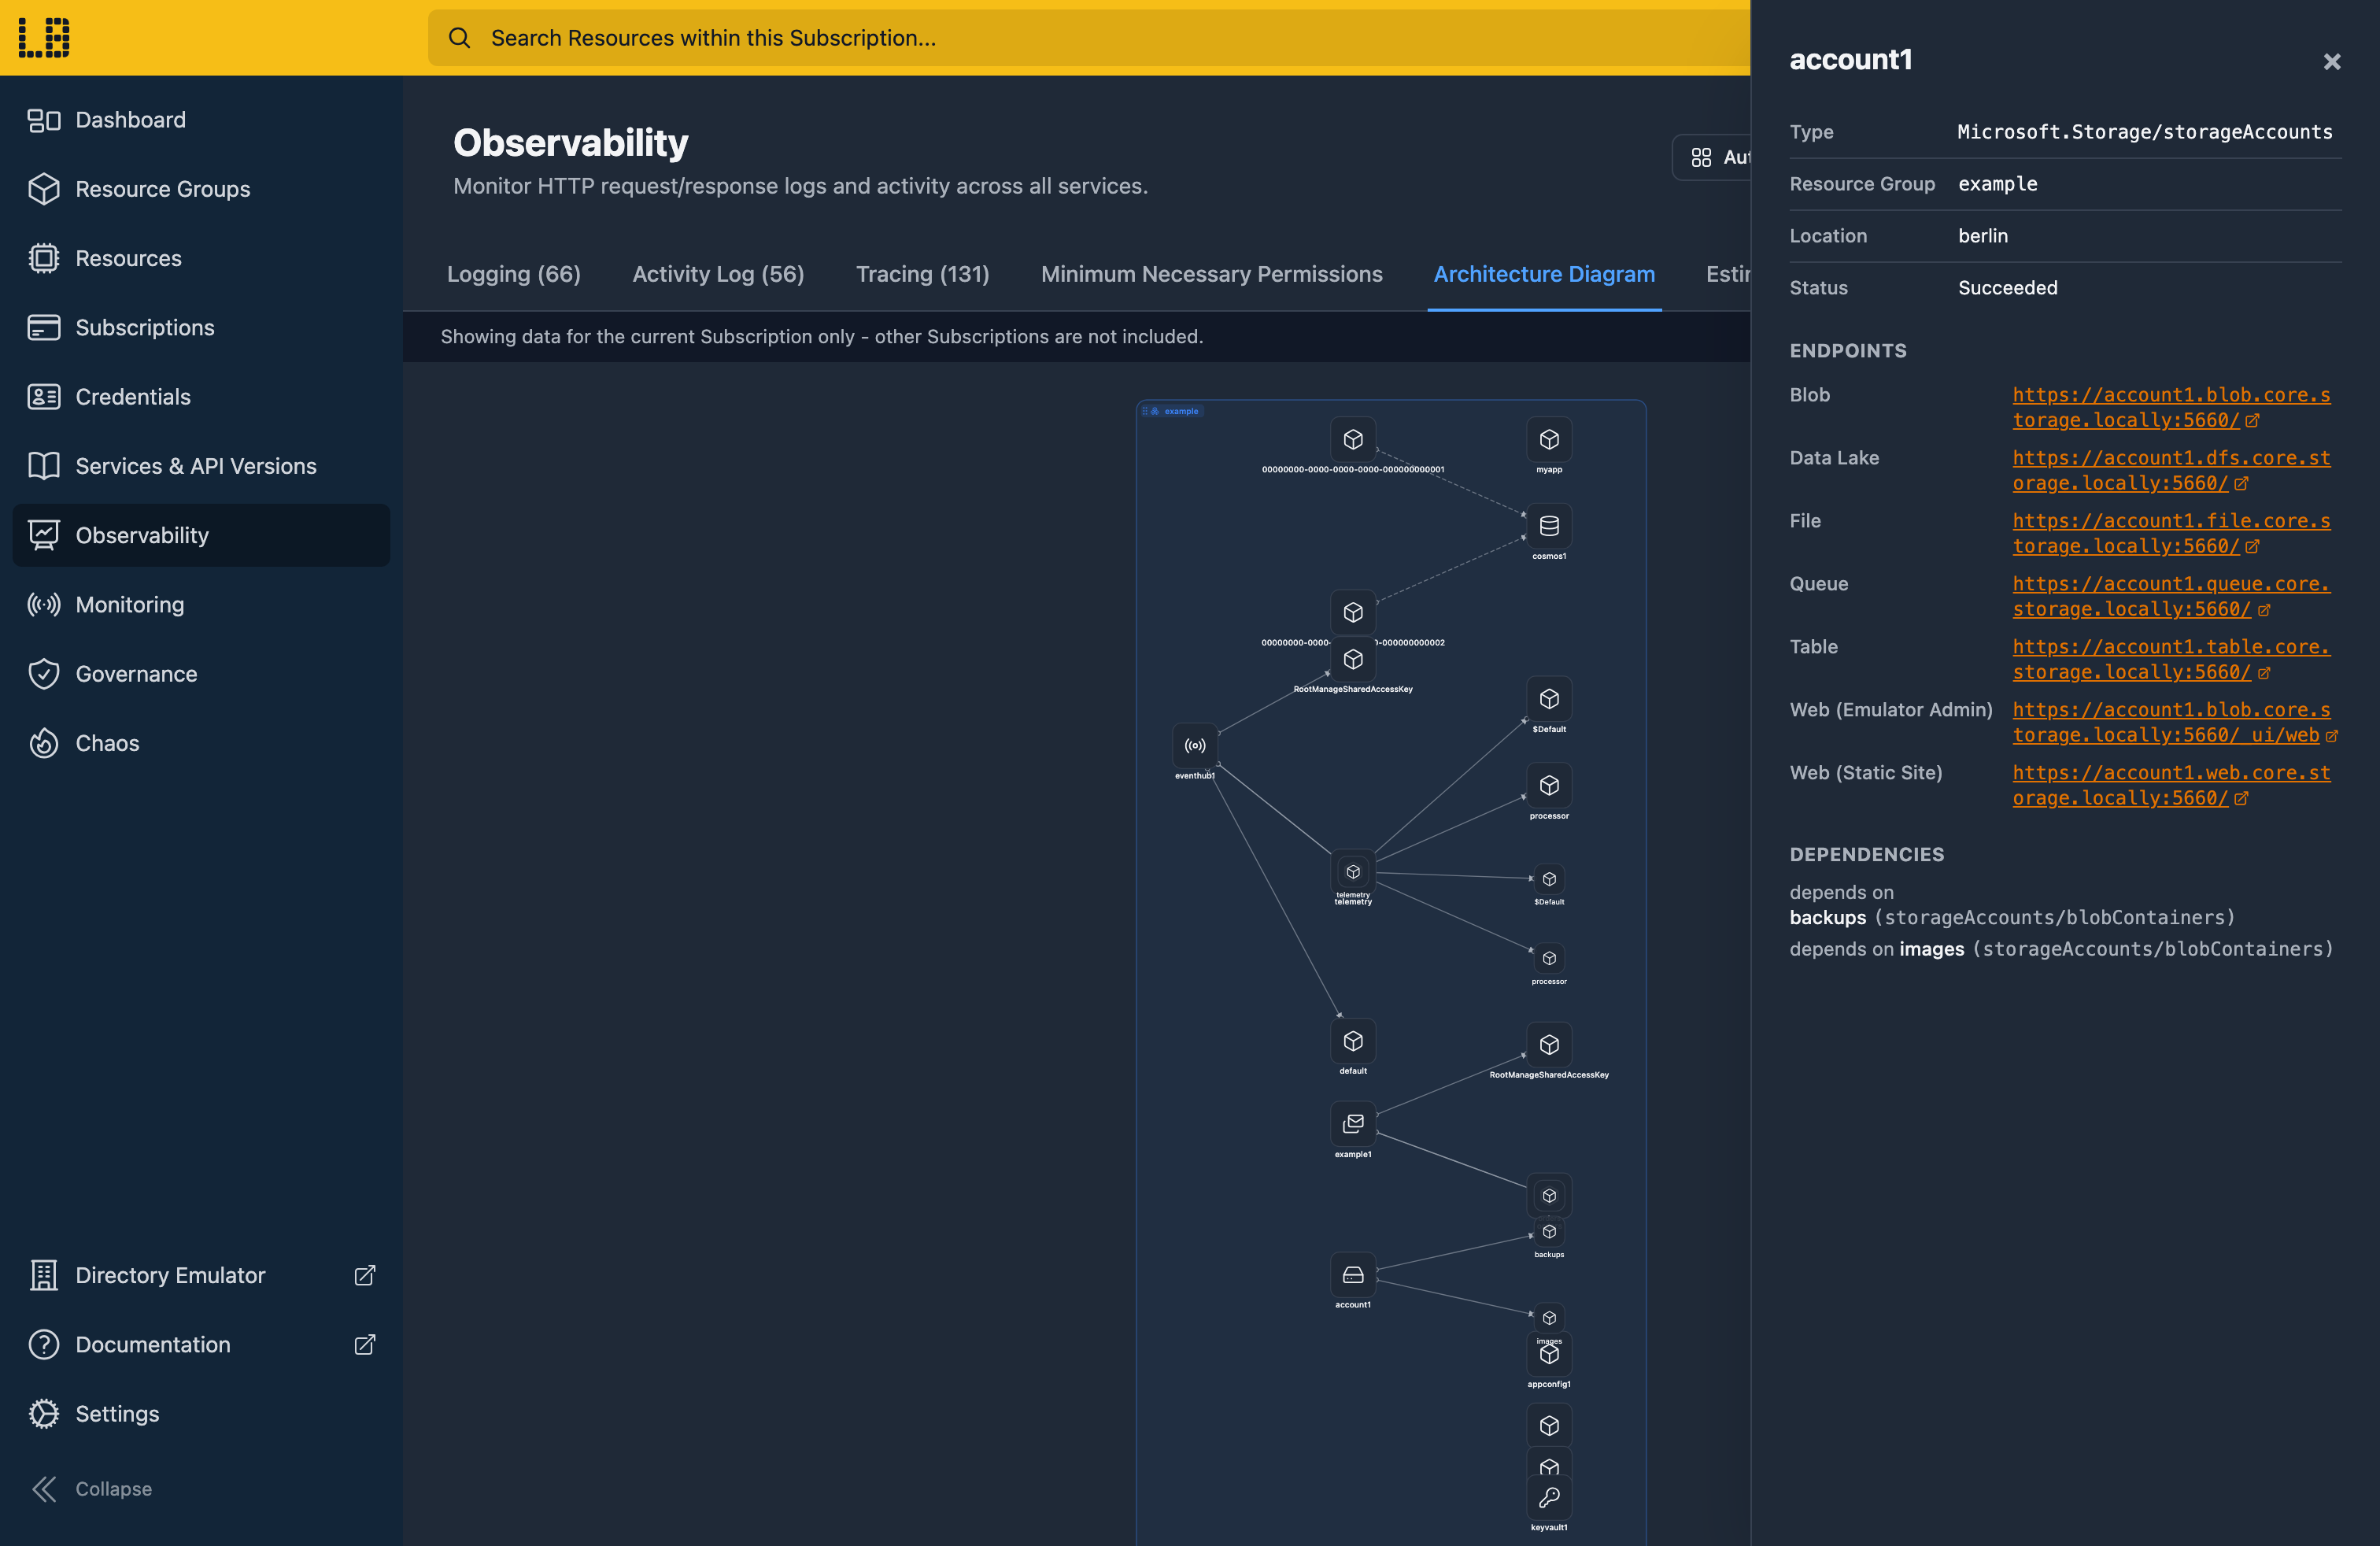Image resolution: width=2380 pixels, height=1546 pixels.
Task: Open Services & API Versions
Action: [202, 466]
